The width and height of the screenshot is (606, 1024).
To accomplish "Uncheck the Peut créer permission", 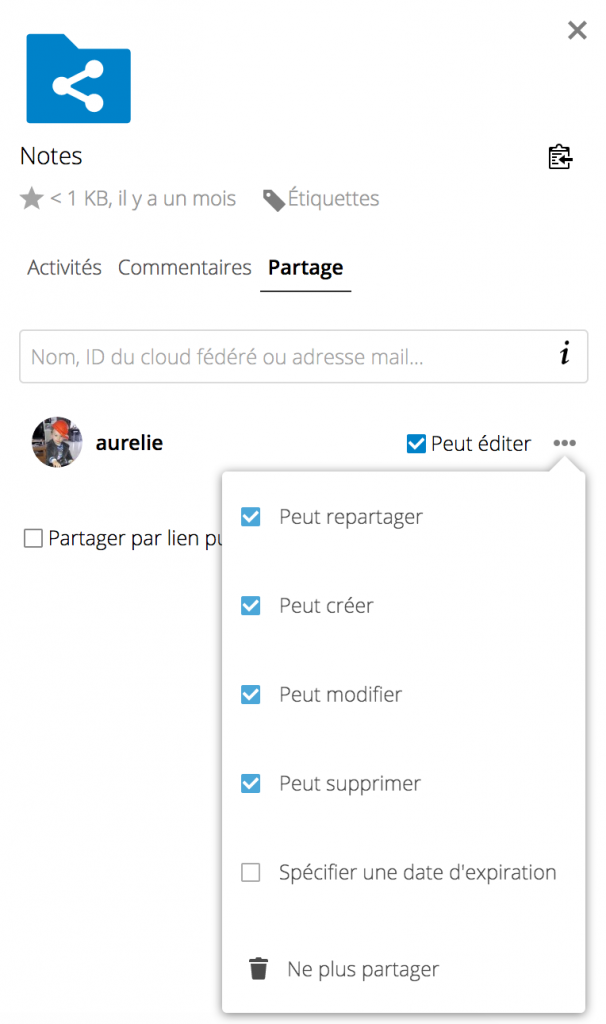I will point(250,605).
